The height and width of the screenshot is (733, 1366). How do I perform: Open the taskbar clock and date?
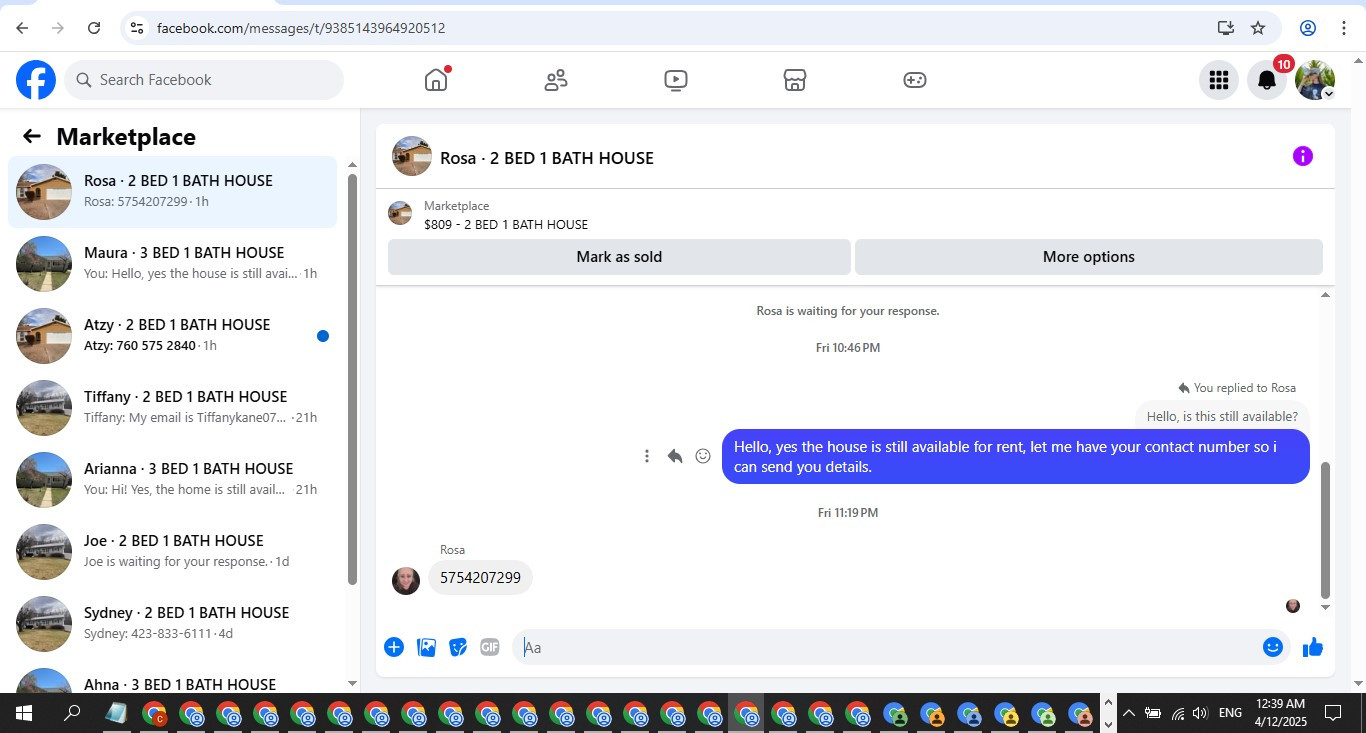(x=1279, y=713)
